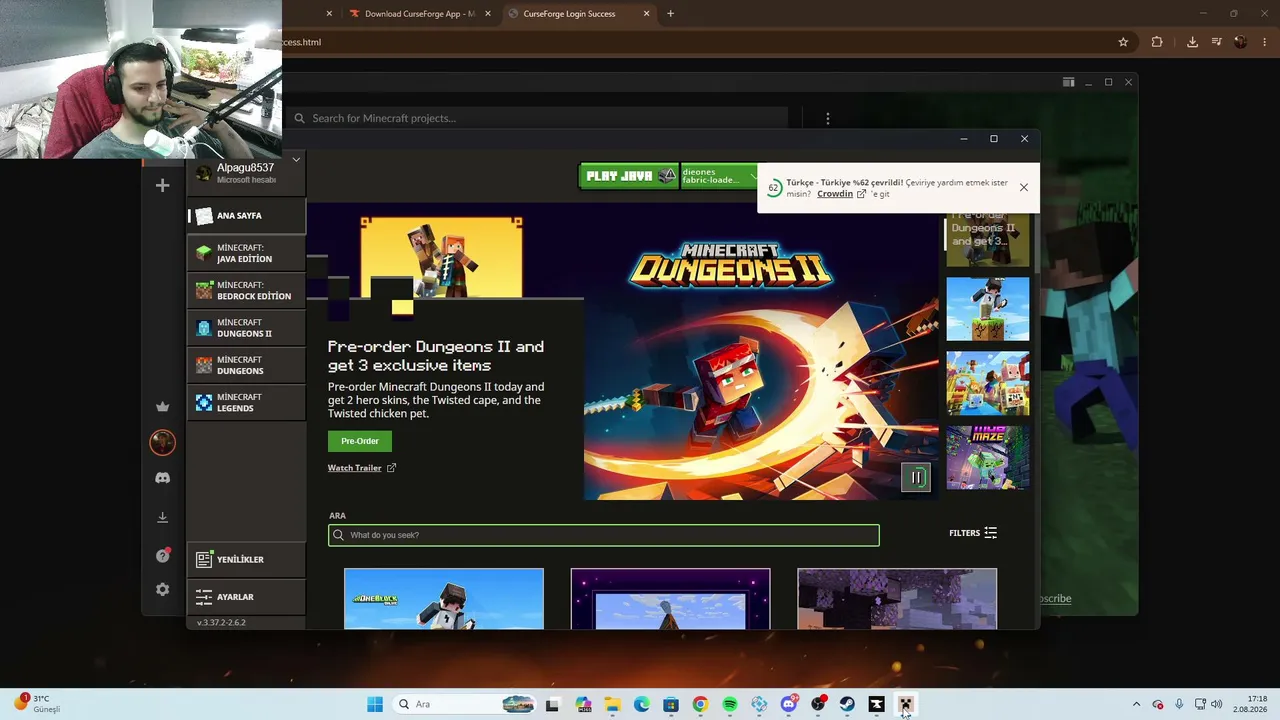Open the Chrome profile avatar

click(x=1241, y=42)
